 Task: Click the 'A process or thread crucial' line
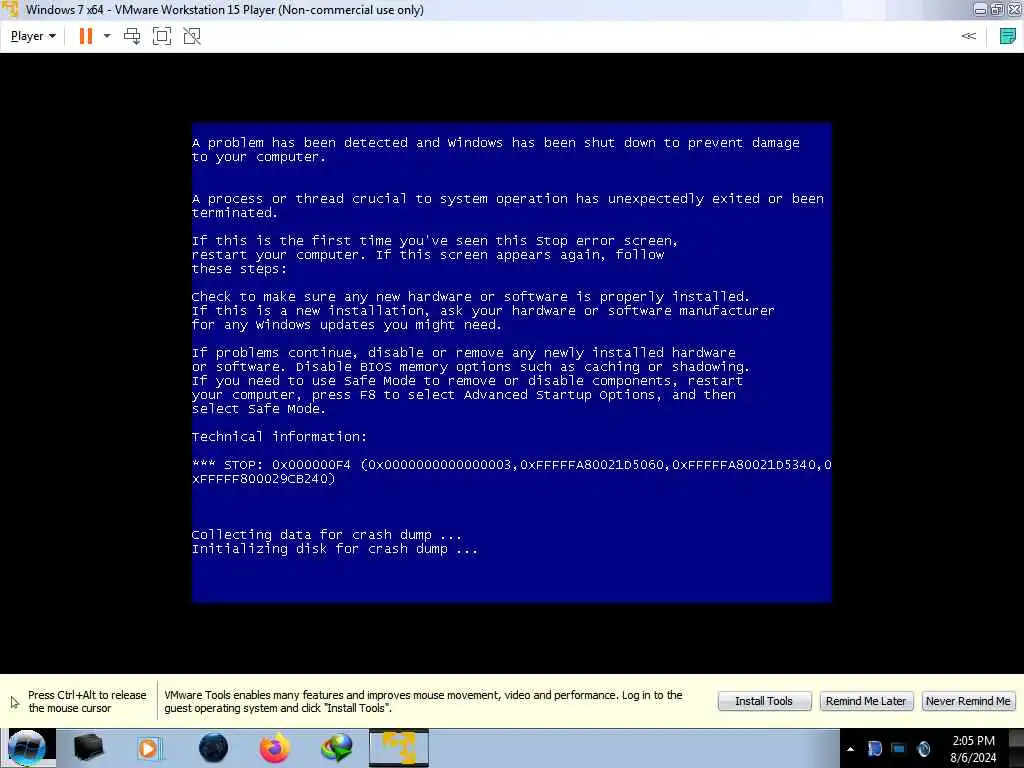coord(507,199)
